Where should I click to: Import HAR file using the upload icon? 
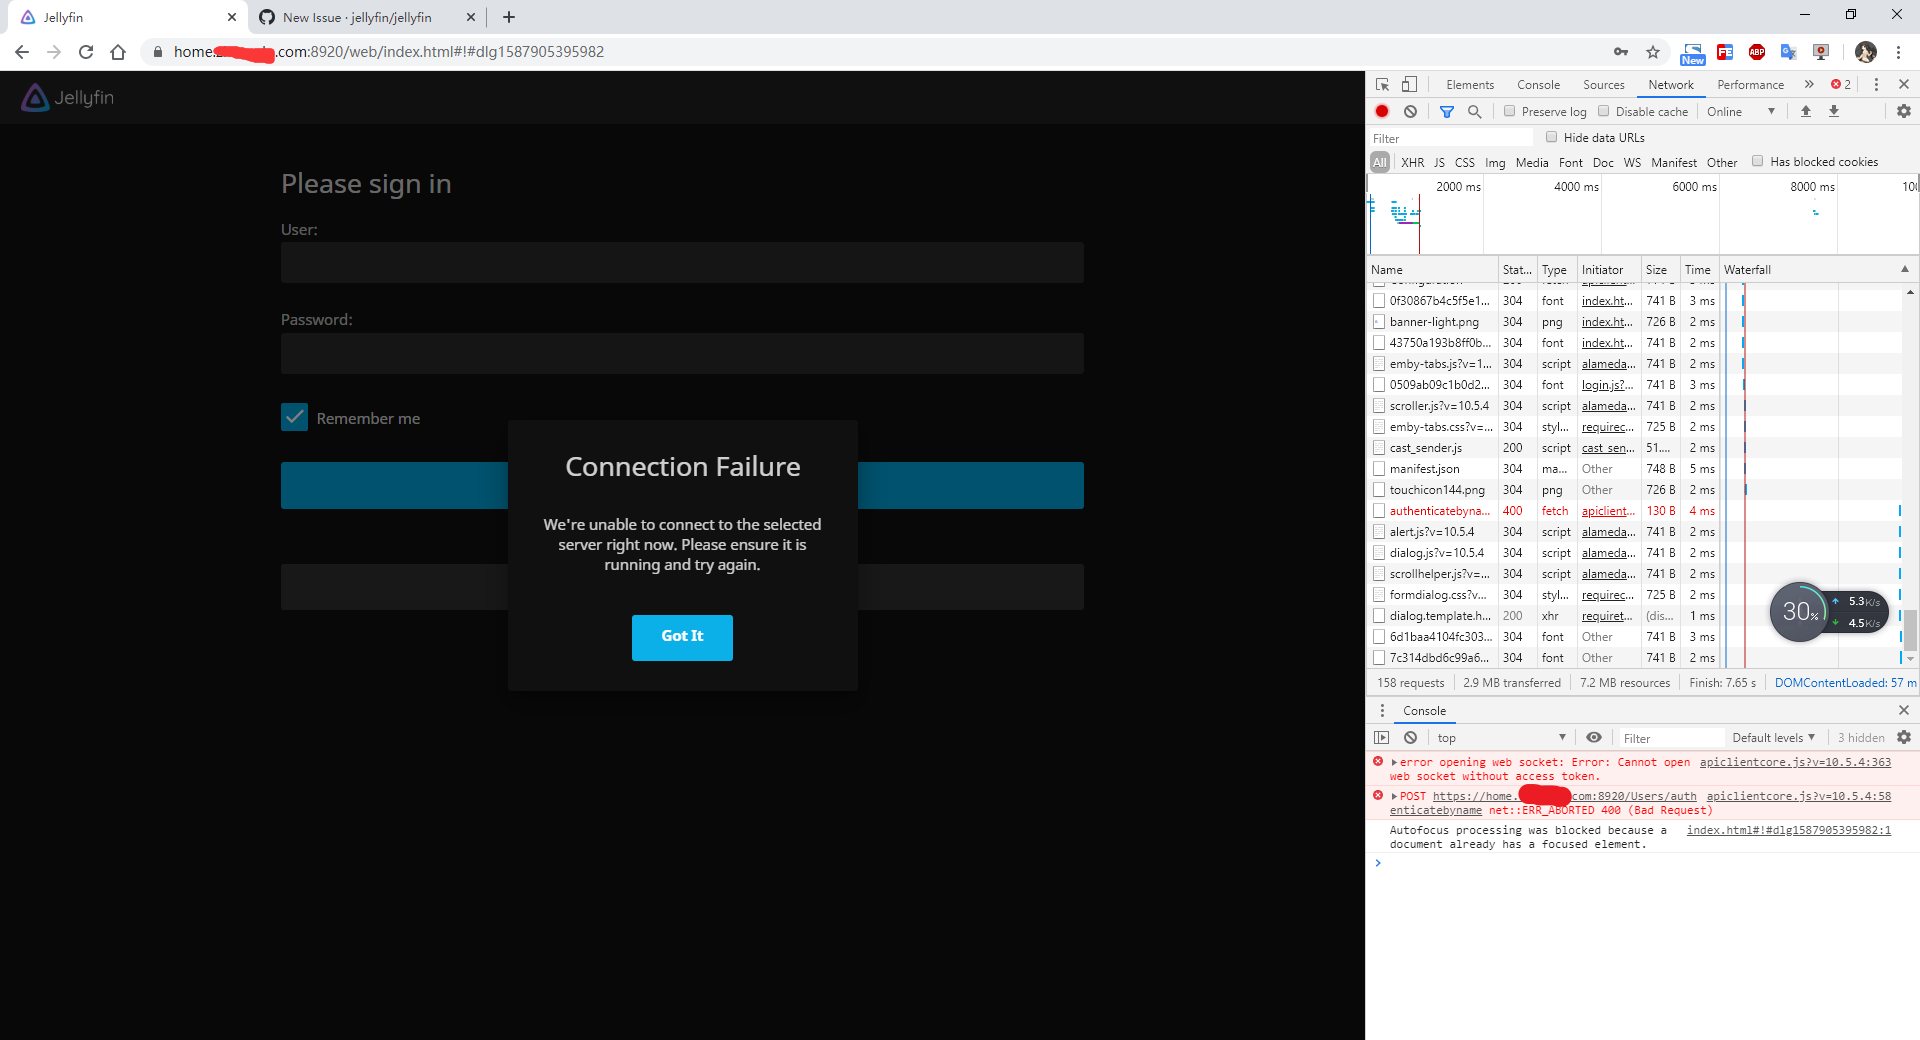(1806, 111)
